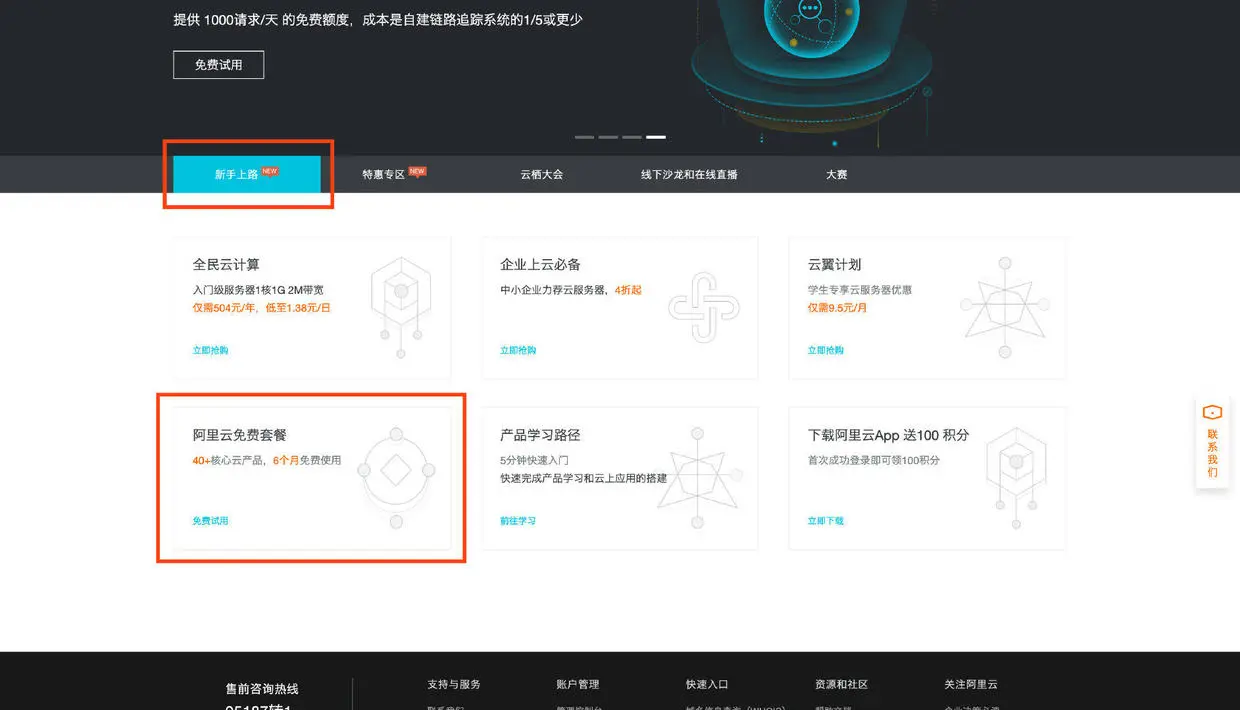Click the 5分钟快速入门 text
The height and width of the screenshot is (710, 1240).
coord(534,461)
